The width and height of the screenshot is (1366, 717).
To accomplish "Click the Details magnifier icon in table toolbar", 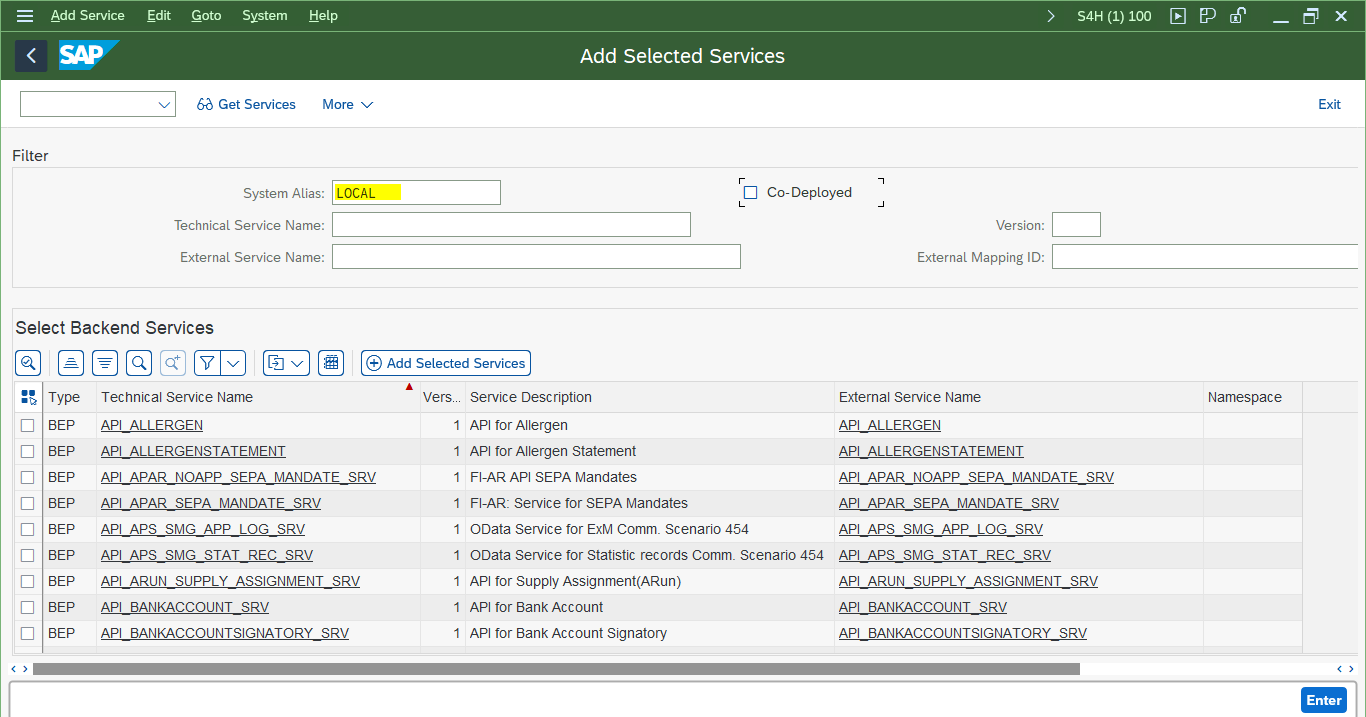I will [x=28, y=363].
